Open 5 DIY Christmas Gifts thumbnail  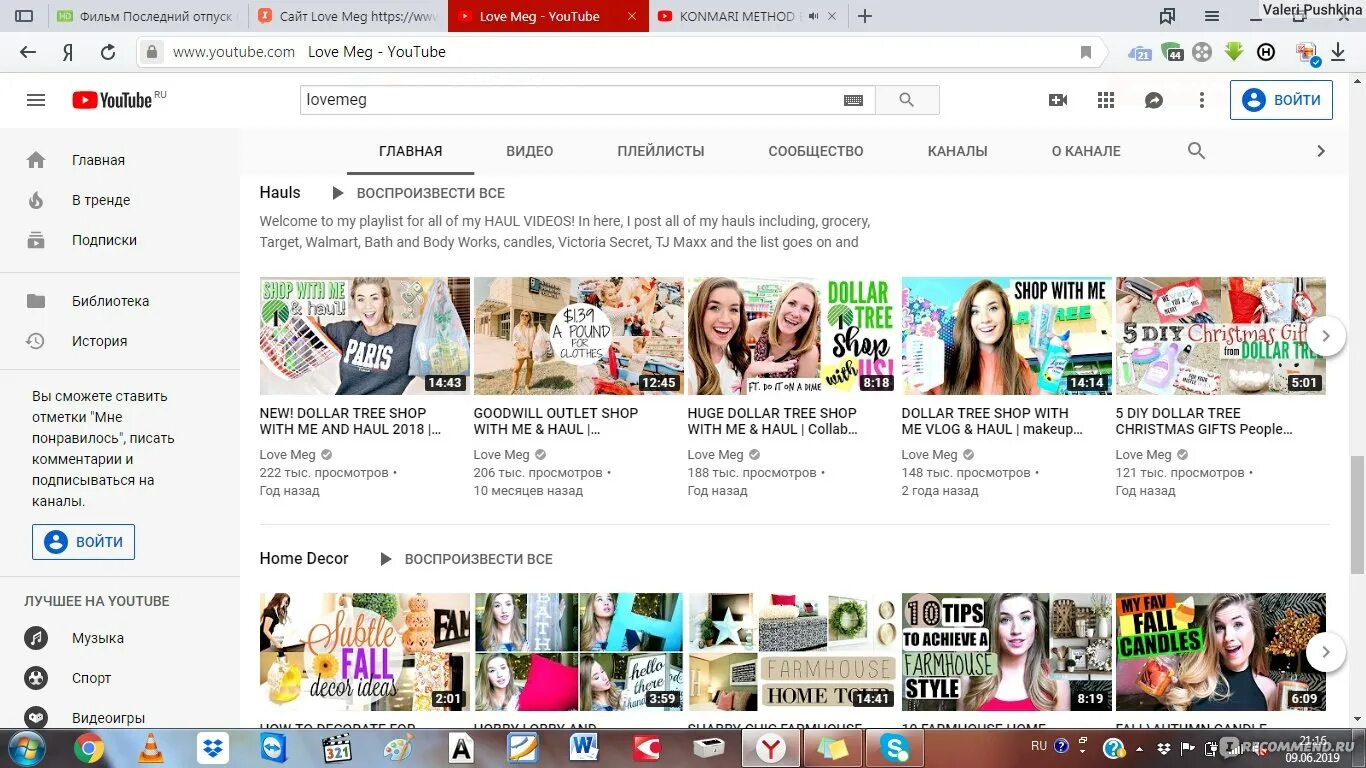pos(1221,336)
